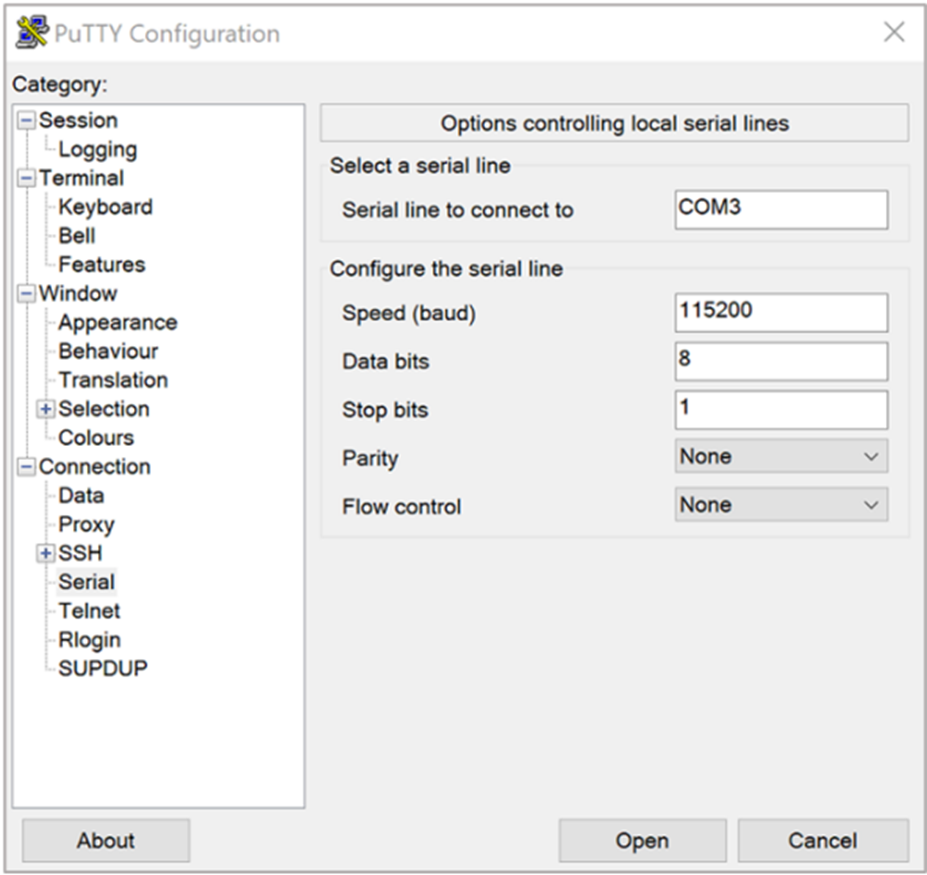Open the Colours category
This screenshot has height=875, width=927.
tap(96, 438)
